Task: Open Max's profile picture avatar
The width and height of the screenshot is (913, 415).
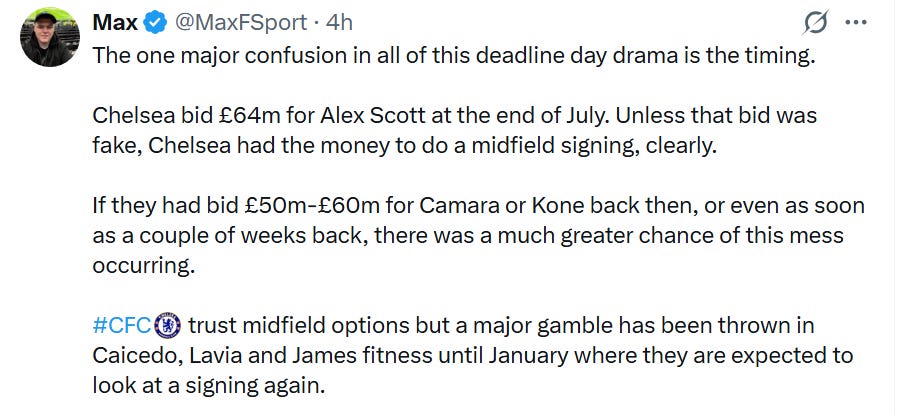Action: click(50, 37)
